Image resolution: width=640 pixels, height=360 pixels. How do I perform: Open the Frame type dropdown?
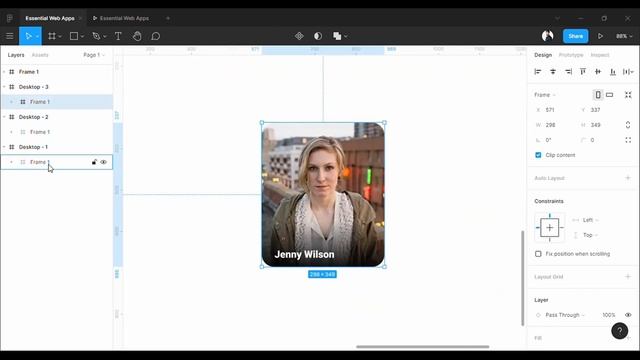point(545,95)
